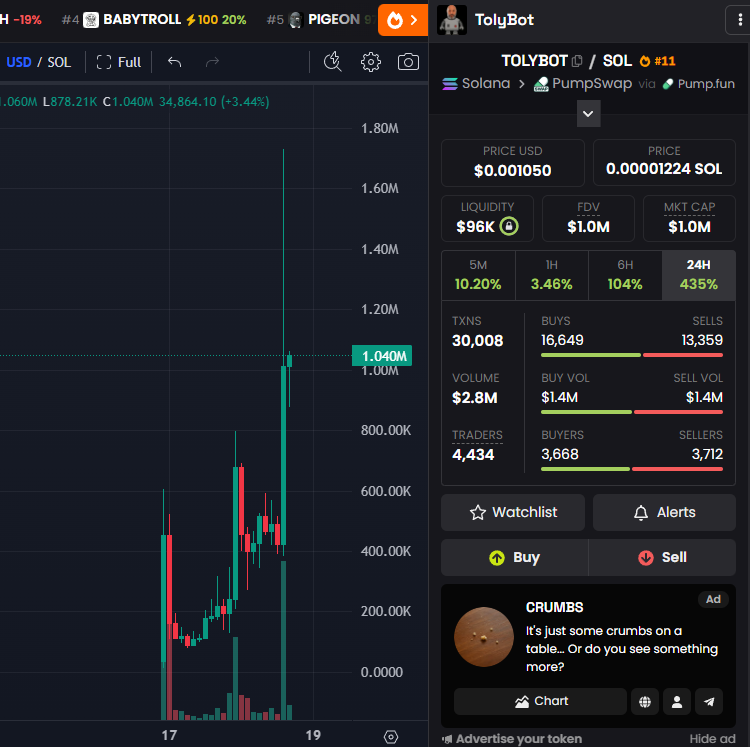Open the three-dot options menu beside TolyBot
750x747 pixels.
tap(740, 20)
